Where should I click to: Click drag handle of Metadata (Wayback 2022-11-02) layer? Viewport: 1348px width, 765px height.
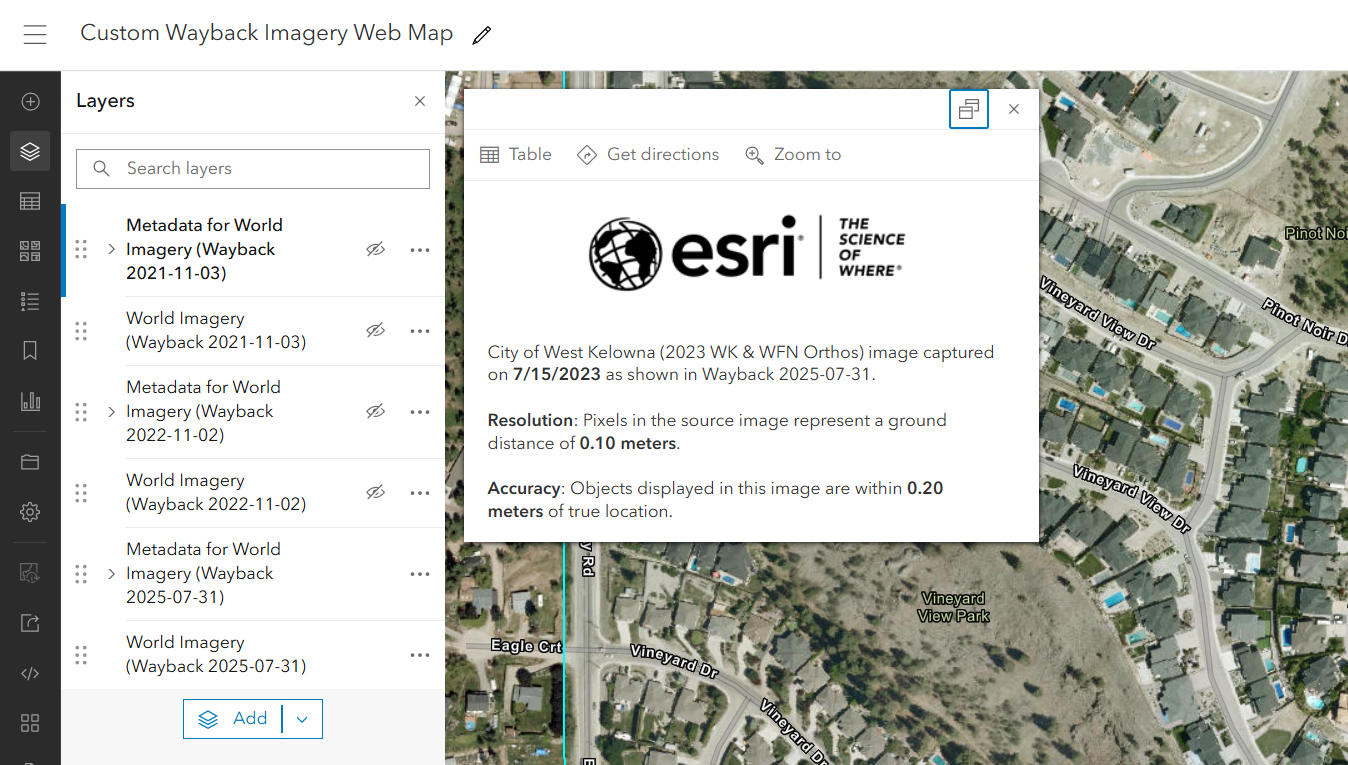[x=81, y=412]
